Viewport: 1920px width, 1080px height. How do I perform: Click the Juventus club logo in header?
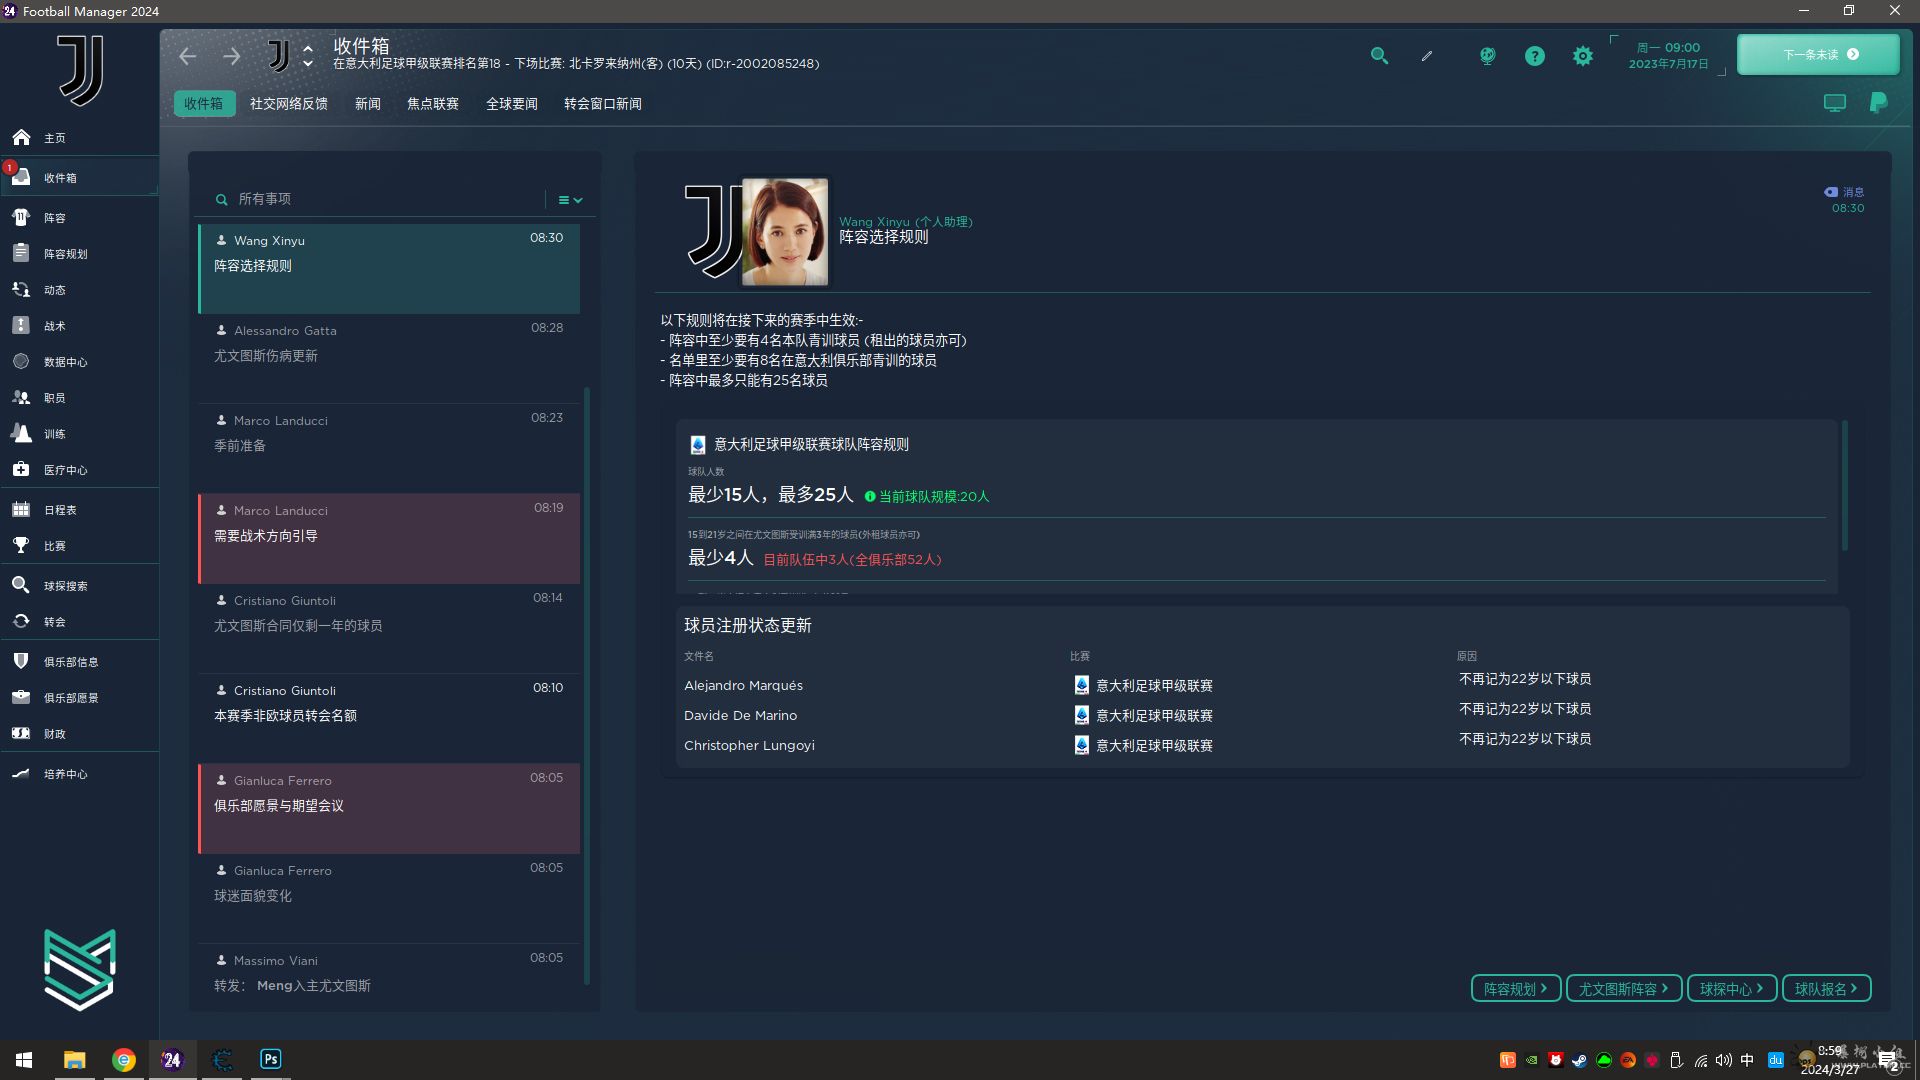click(279, 56)
